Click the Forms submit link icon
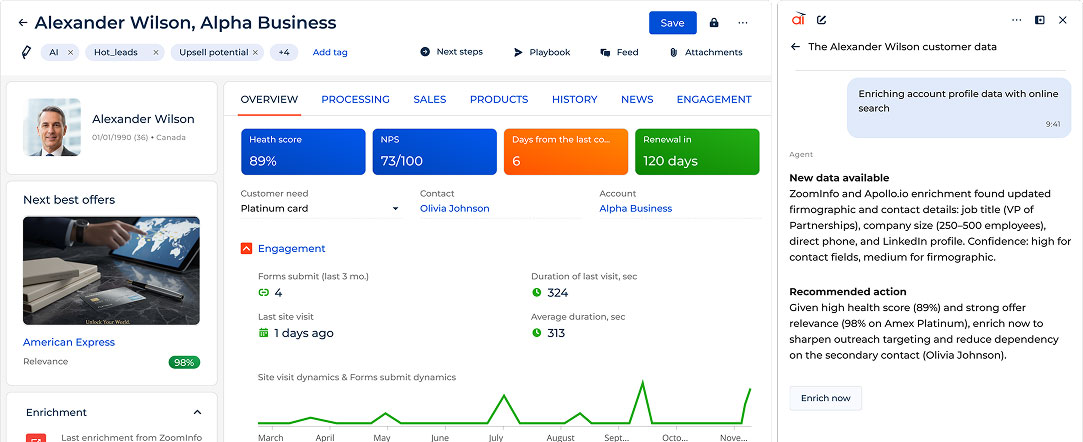The image size is (1083, 442). click(263, 293)
